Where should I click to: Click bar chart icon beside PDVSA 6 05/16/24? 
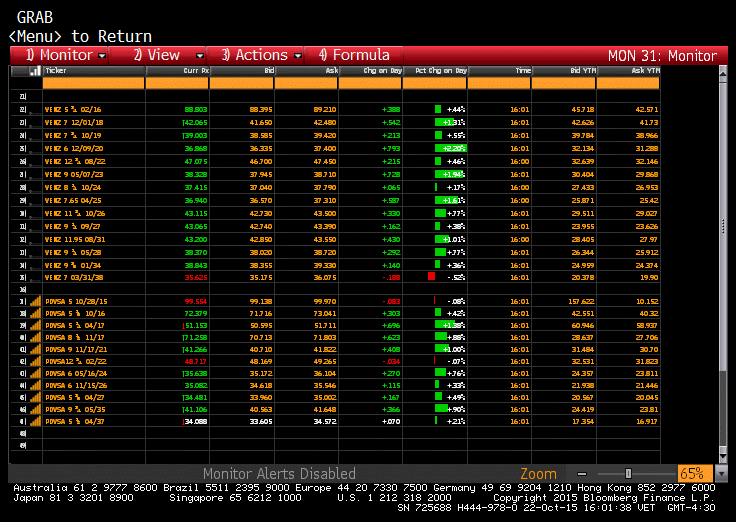pyautogui.click(x=35, y=373)
